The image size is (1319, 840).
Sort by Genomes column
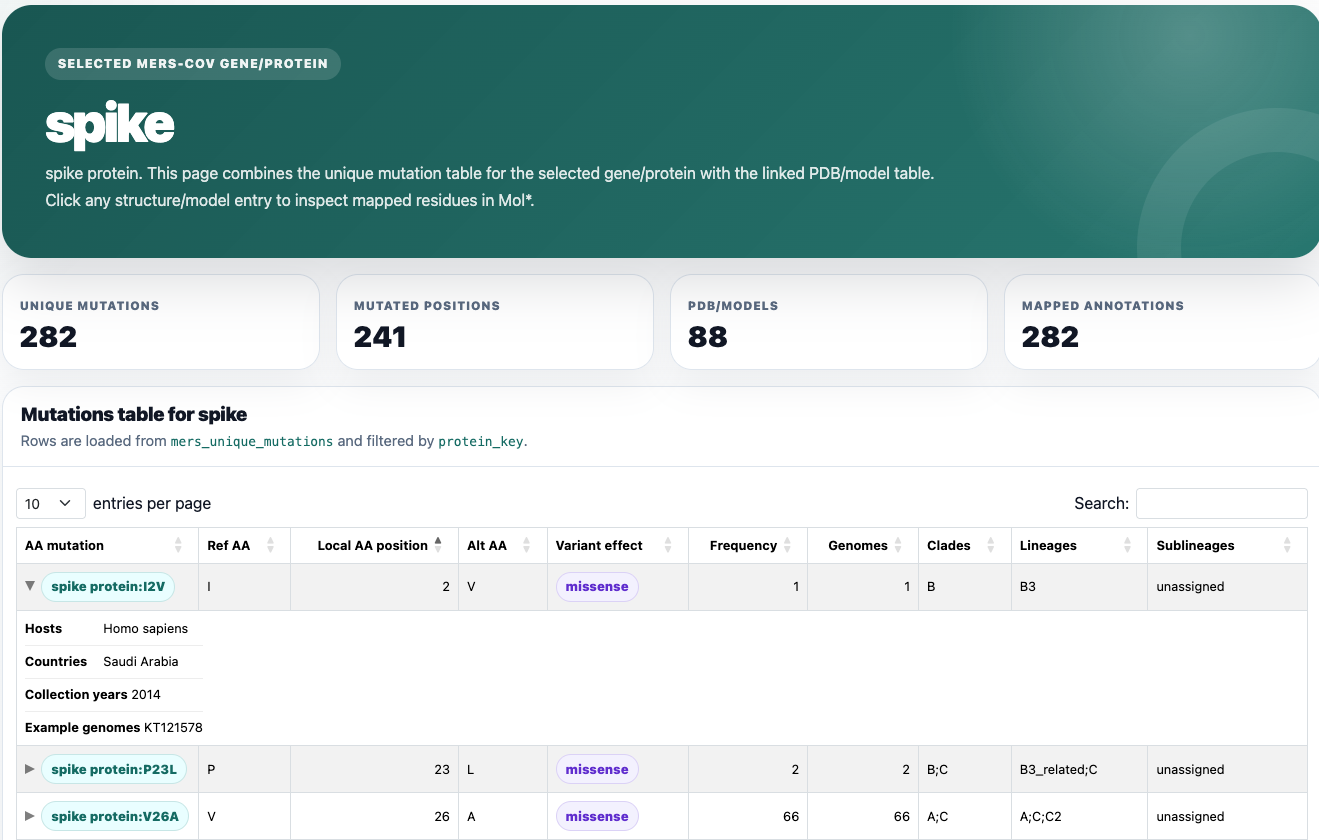click(x=863, y=545)
